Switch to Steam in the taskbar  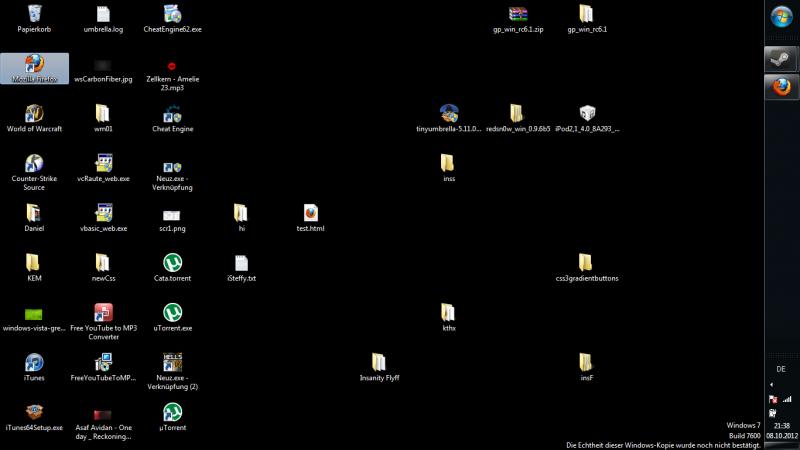point(780,59)
